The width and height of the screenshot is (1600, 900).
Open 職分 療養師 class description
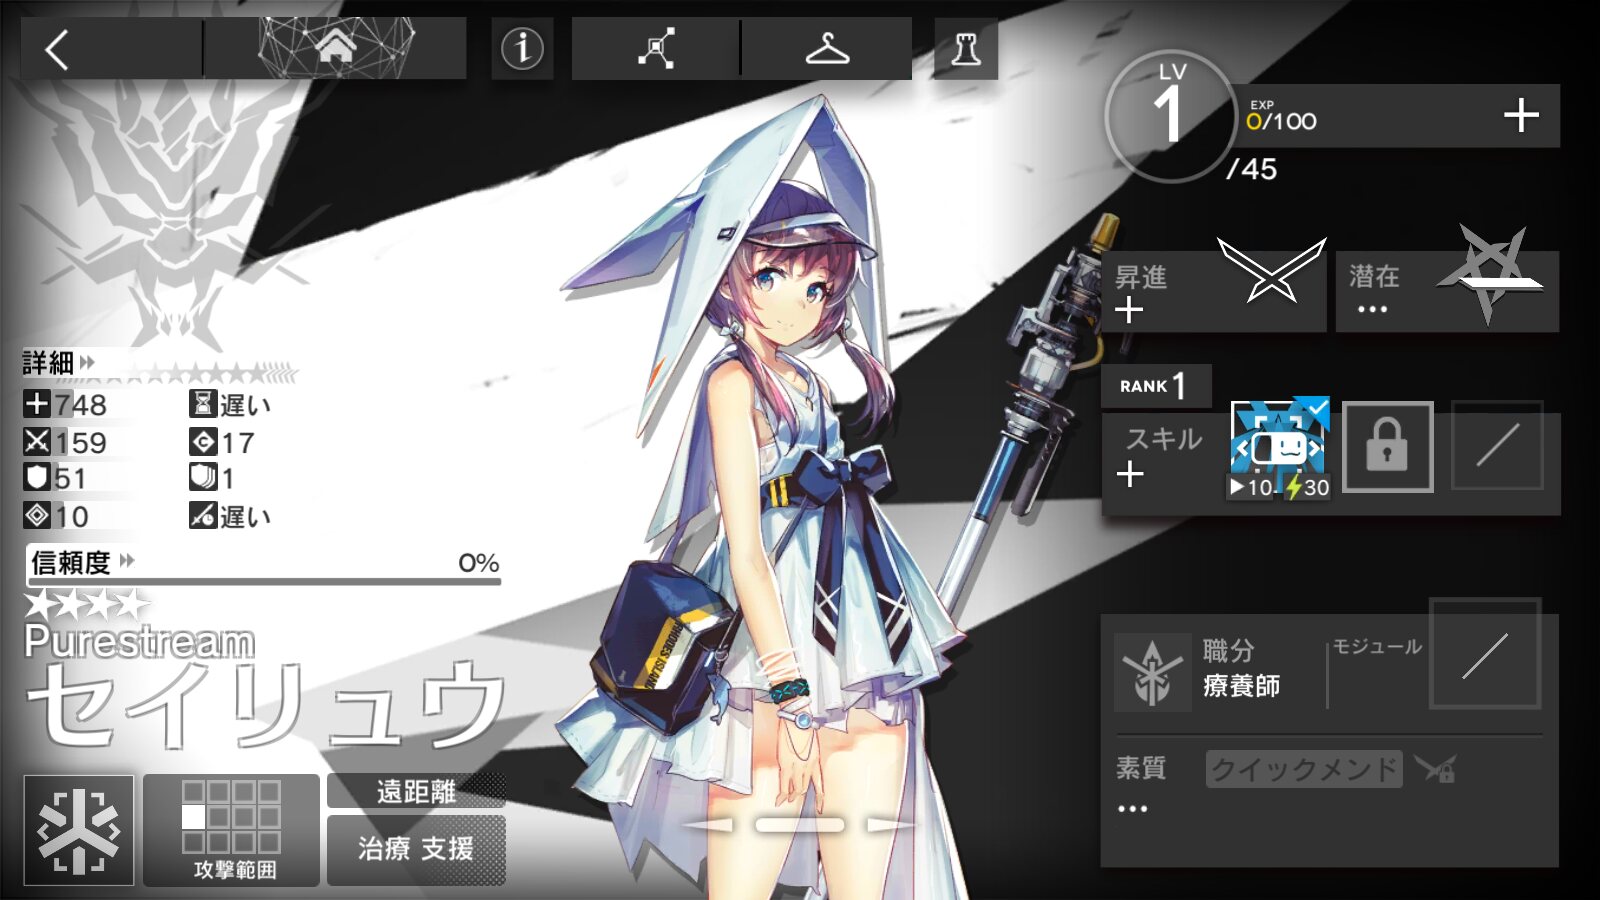(1241, 669)
